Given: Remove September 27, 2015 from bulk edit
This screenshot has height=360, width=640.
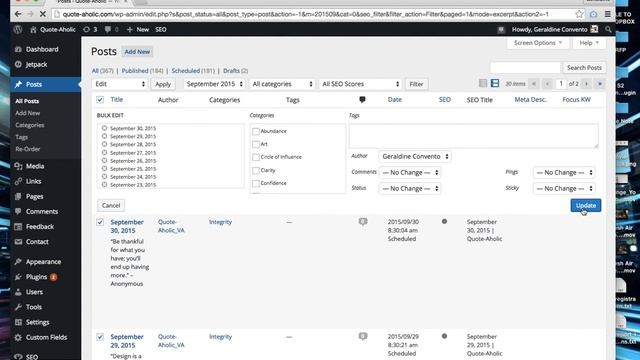Looking at the screenshot, I should [104, 152].
